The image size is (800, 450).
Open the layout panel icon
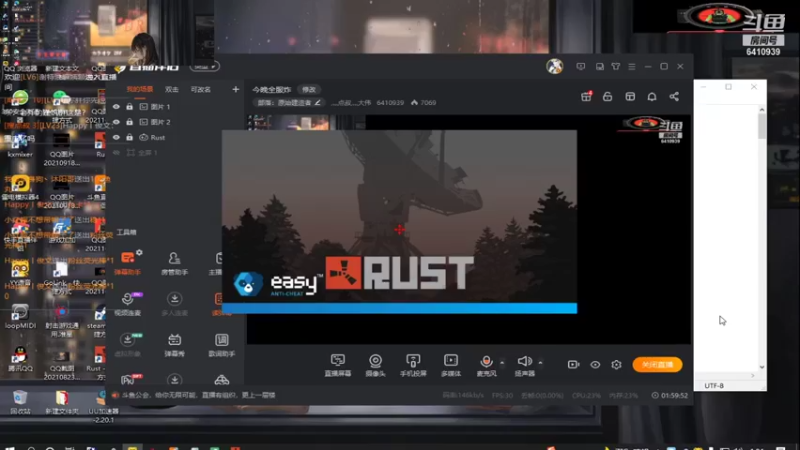pos(630,96)
